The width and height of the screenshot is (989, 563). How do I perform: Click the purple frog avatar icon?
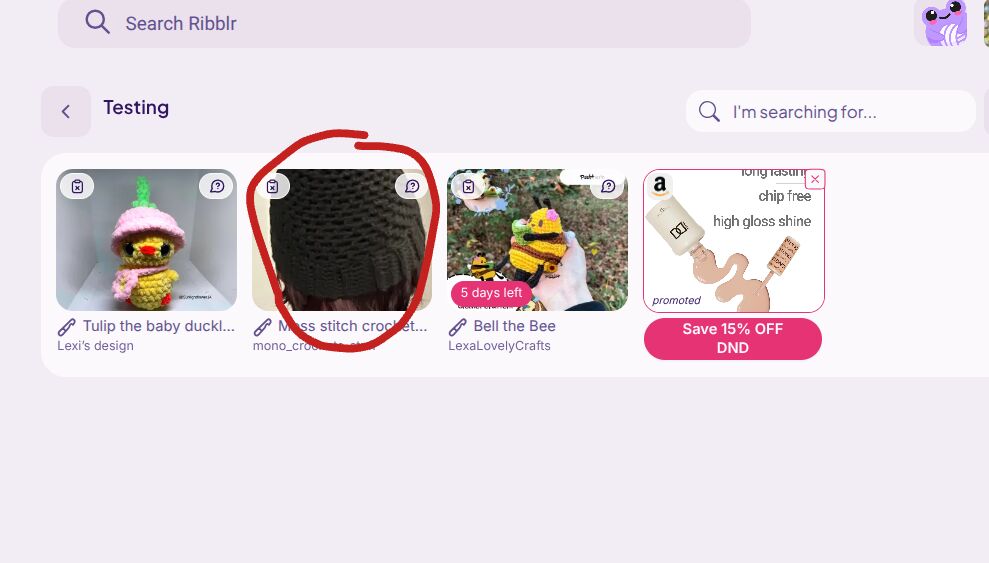click(x=944, y=23)
